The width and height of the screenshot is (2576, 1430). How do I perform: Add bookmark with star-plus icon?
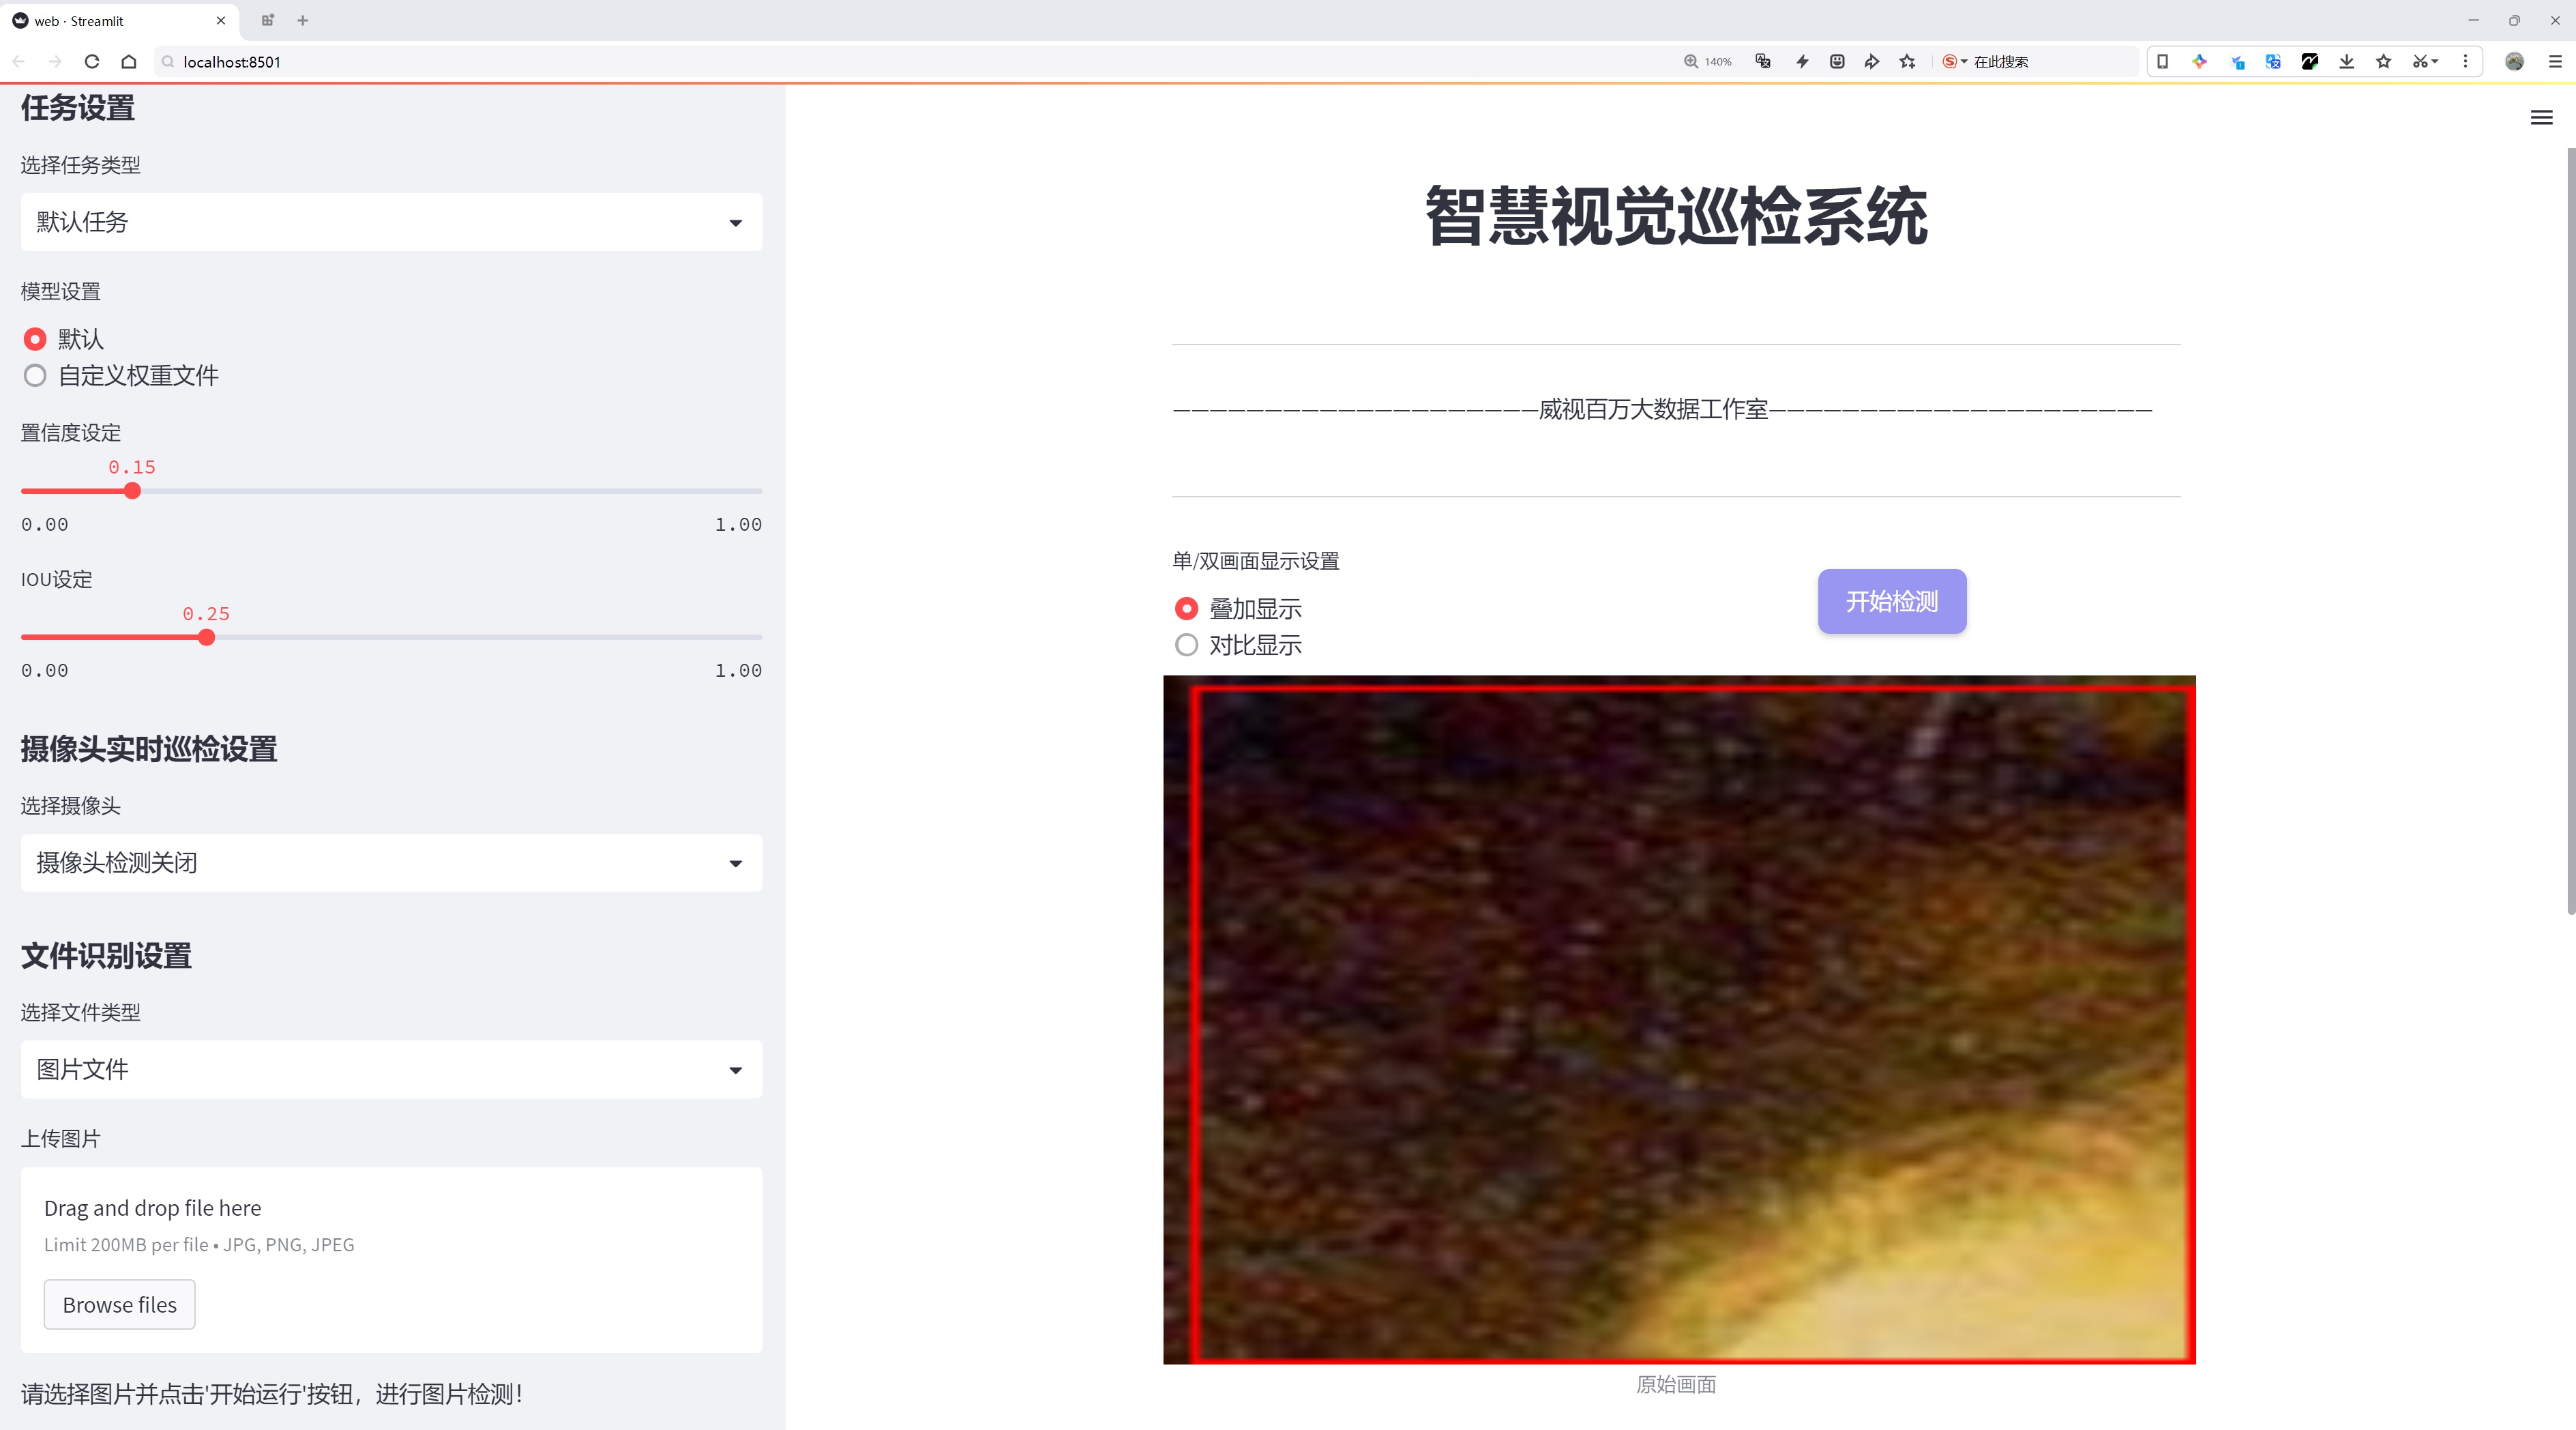point(1908,61)
